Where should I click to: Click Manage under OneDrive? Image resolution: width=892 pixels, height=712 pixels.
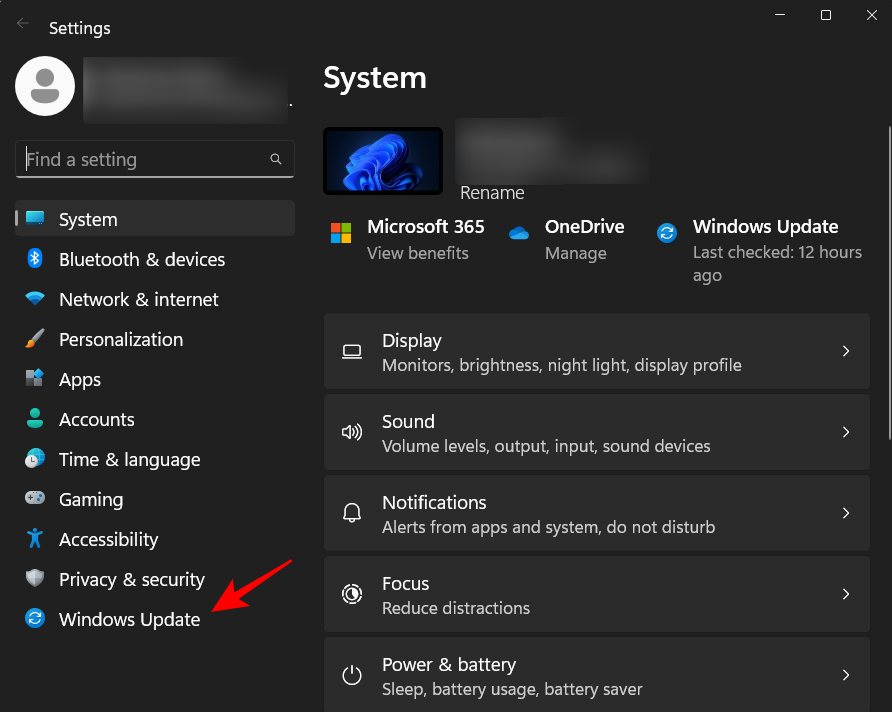click(x=576, y=253)
